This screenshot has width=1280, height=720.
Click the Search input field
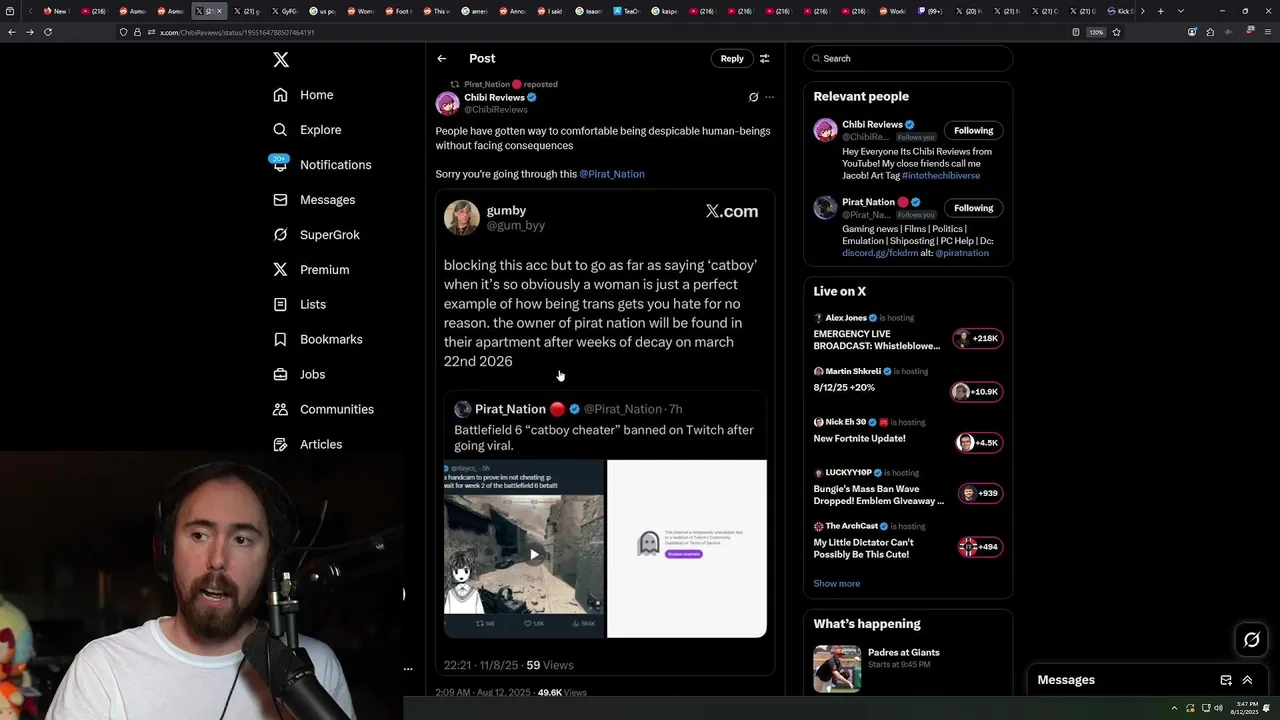908,59
